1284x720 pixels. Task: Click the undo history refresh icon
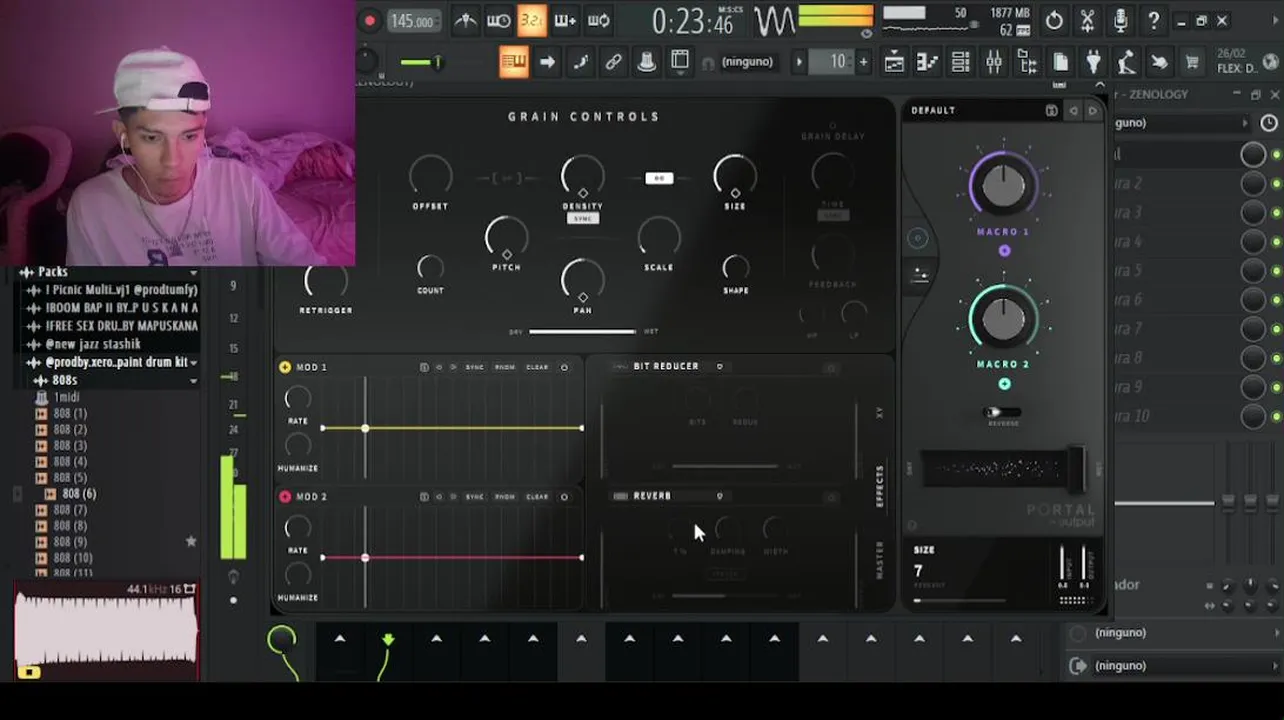pos(1054,20)
